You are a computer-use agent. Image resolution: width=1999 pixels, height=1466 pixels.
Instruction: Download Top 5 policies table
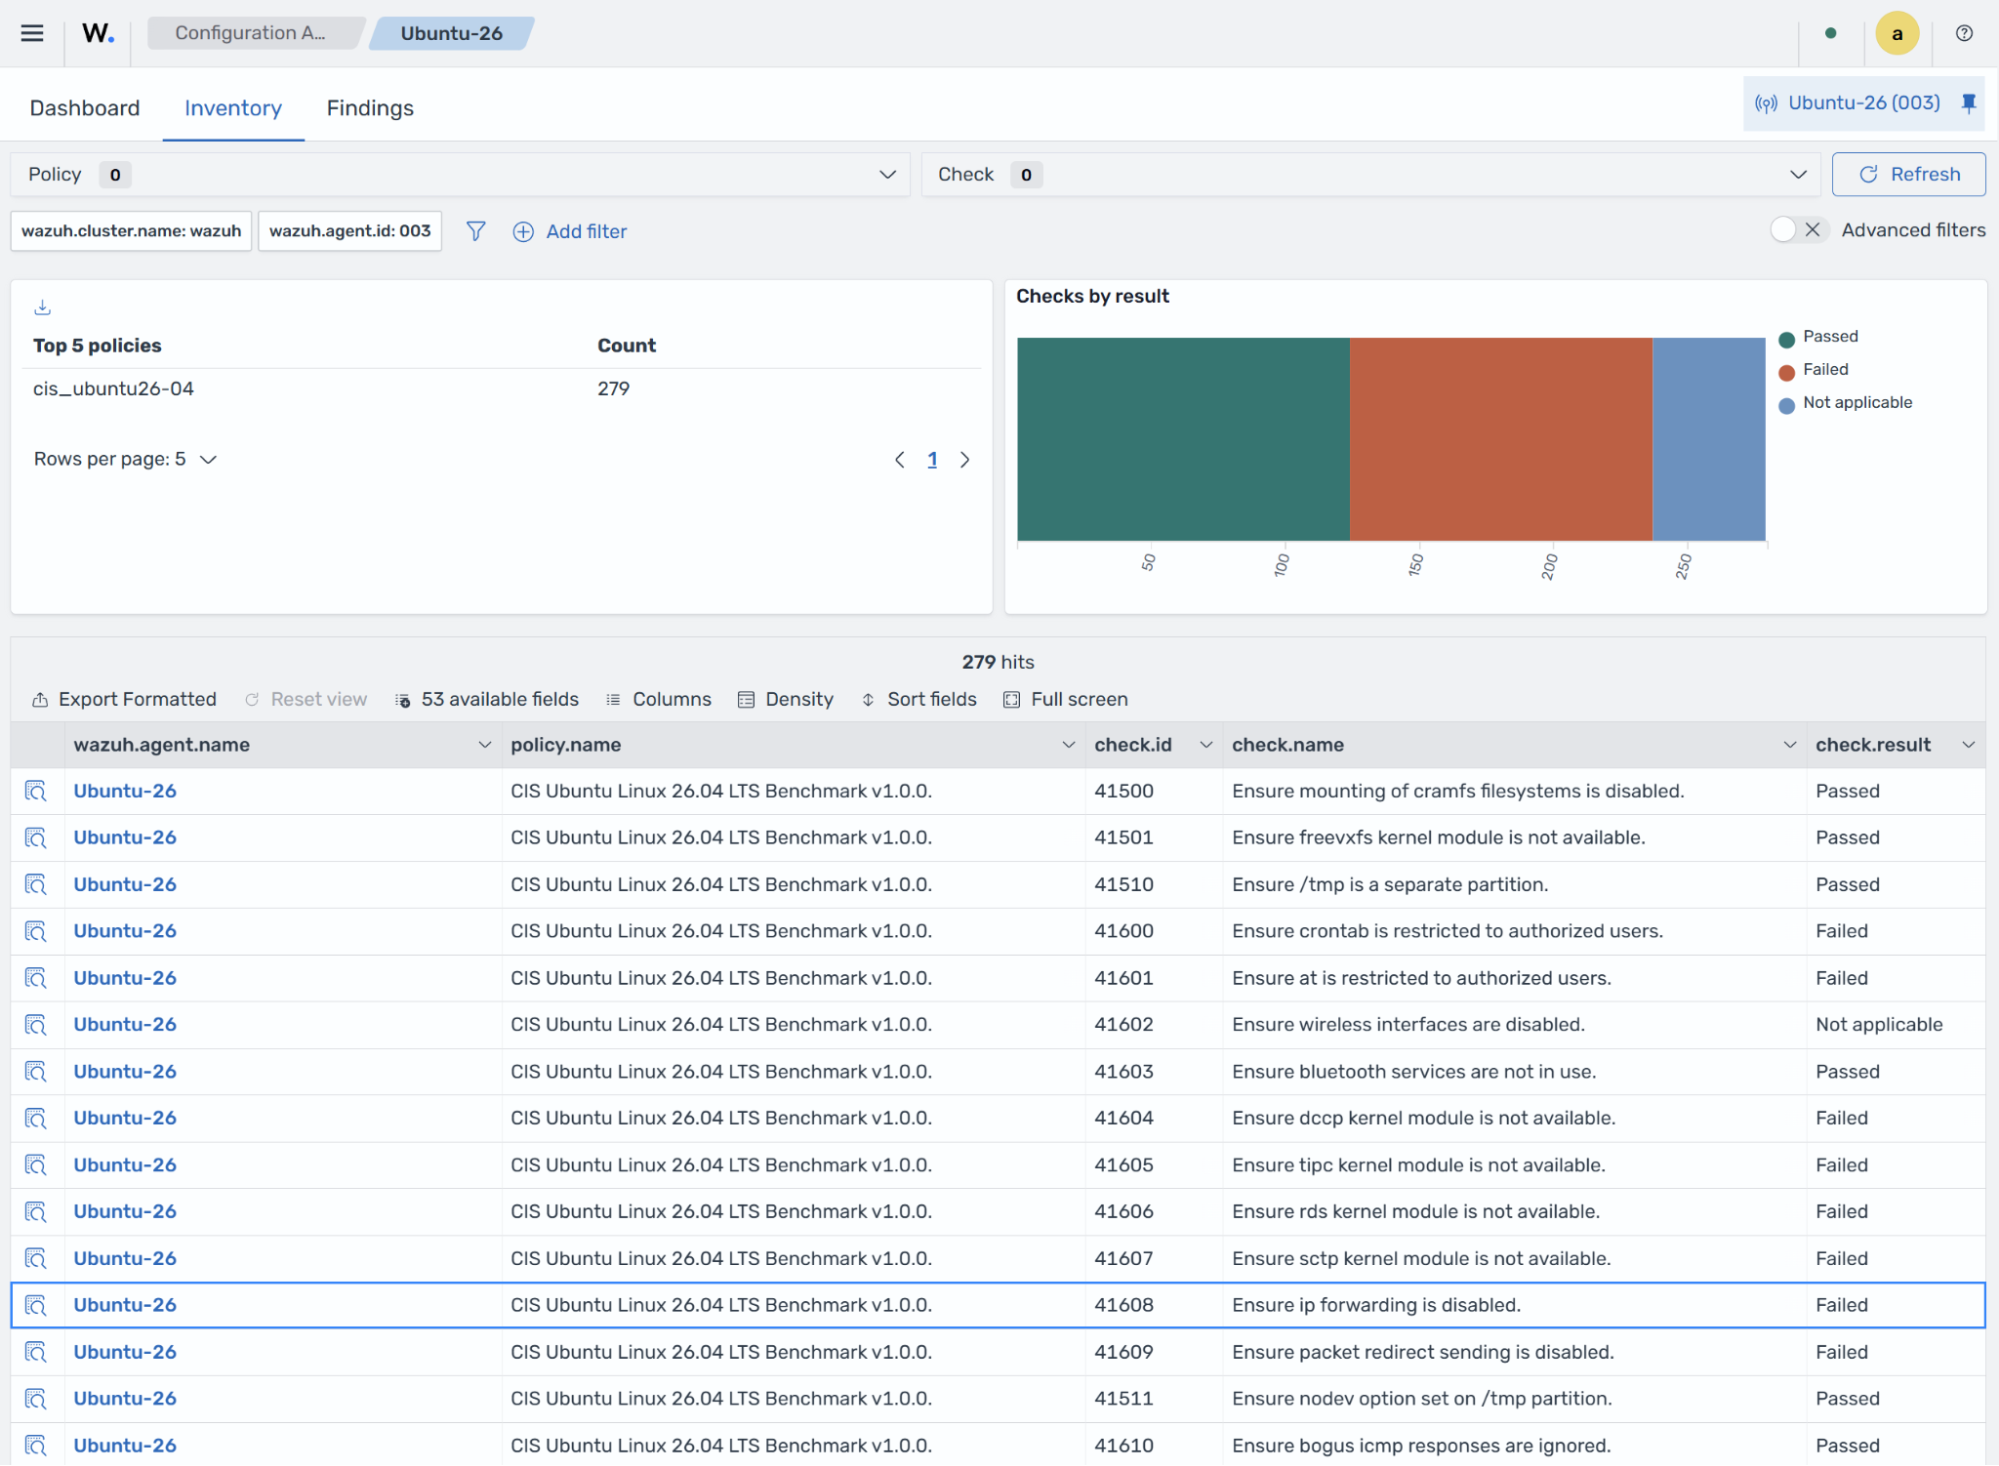tap(42, 307)
